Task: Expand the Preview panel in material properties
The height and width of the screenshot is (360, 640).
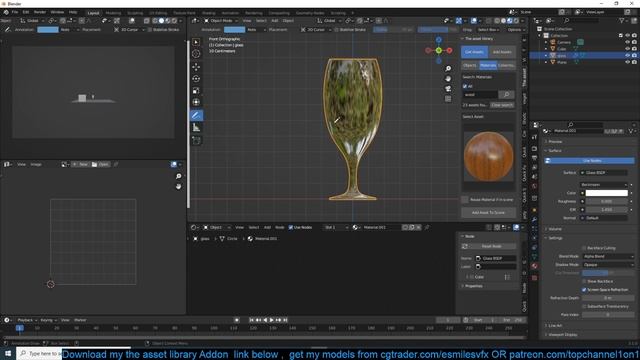Action: (555, 142)
